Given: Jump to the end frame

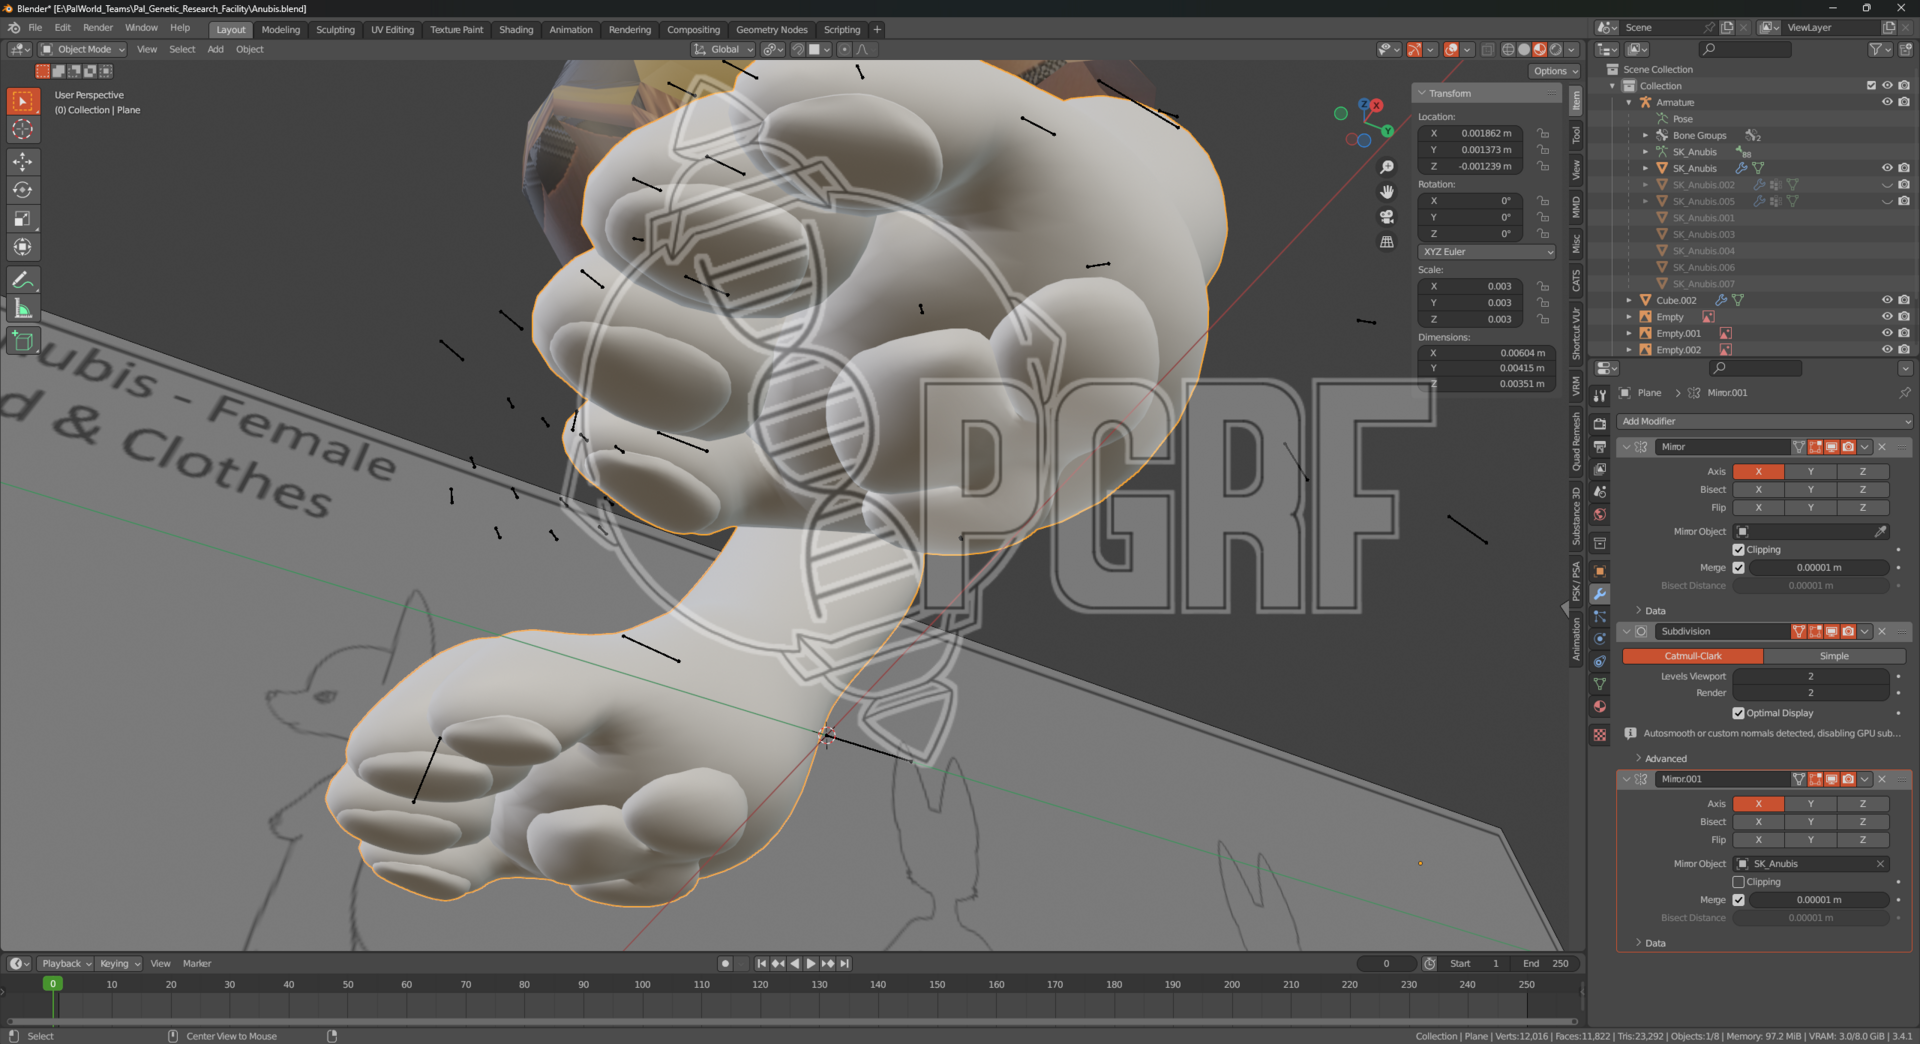Looking at the screenshot, I should [845, 964].
